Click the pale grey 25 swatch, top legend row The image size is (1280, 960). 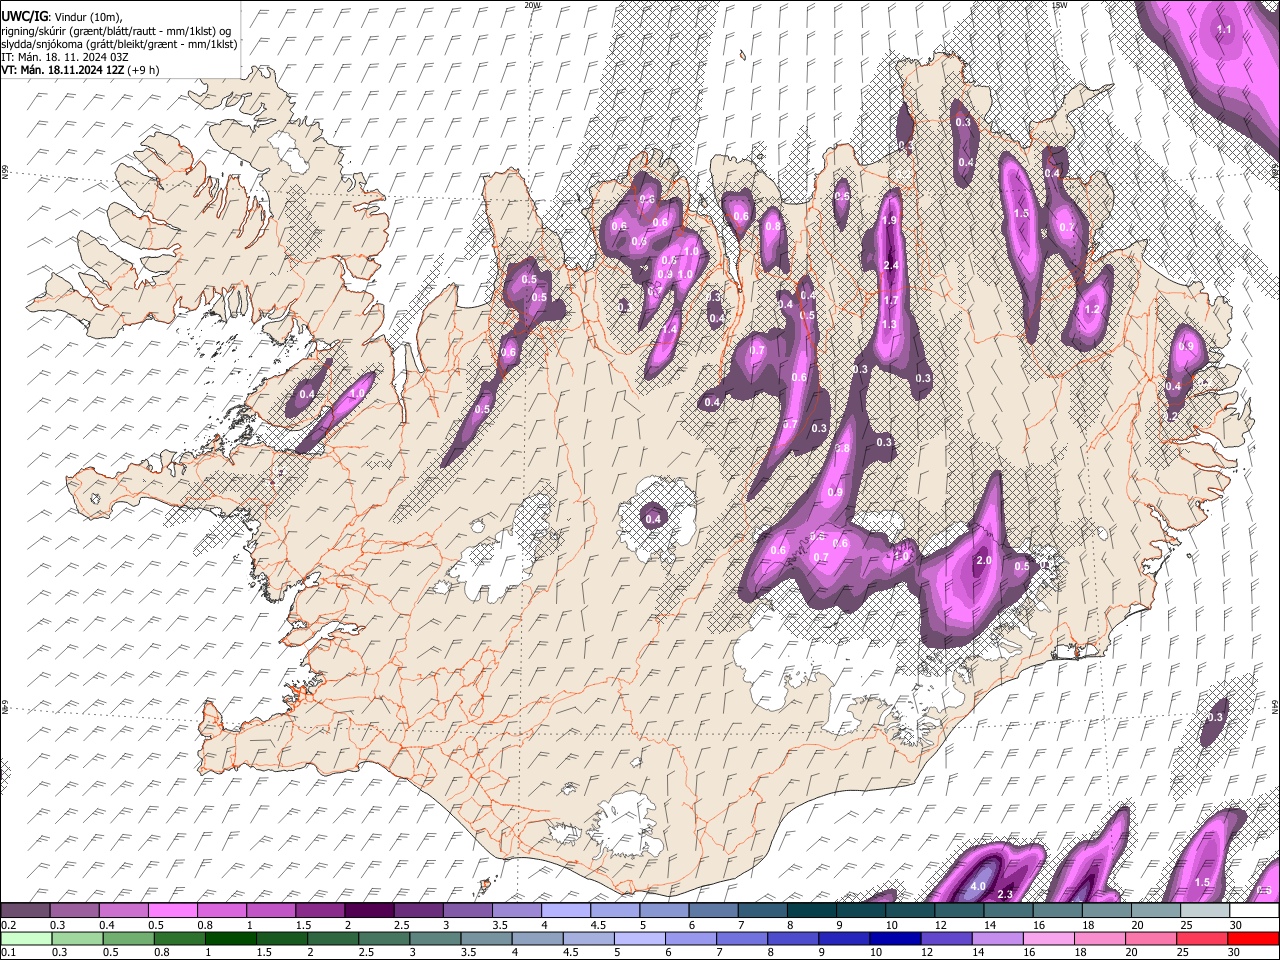[1205, 911]
